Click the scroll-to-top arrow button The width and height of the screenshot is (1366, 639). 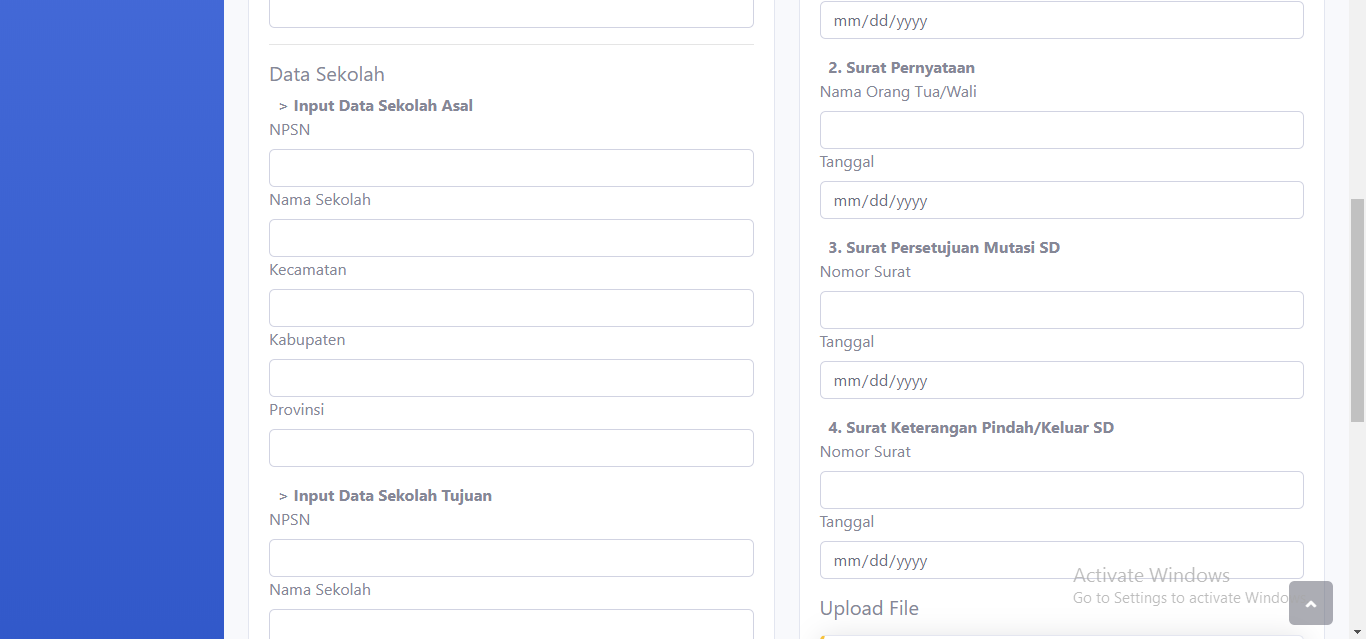click(1310, 603)
